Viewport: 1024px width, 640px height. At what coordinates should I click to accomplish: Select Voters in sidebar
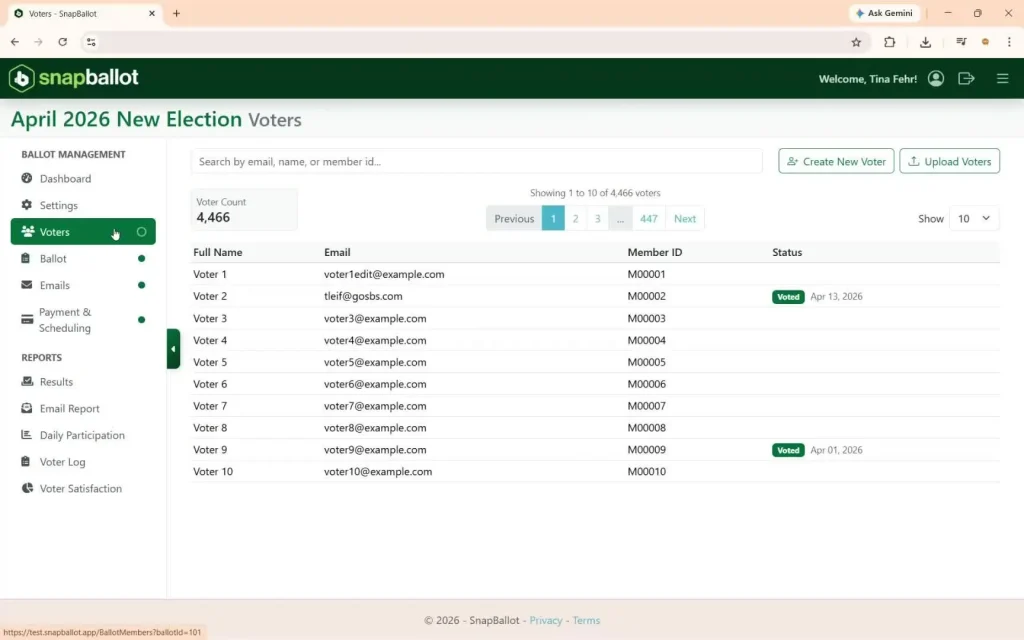(x=83, y=232)
